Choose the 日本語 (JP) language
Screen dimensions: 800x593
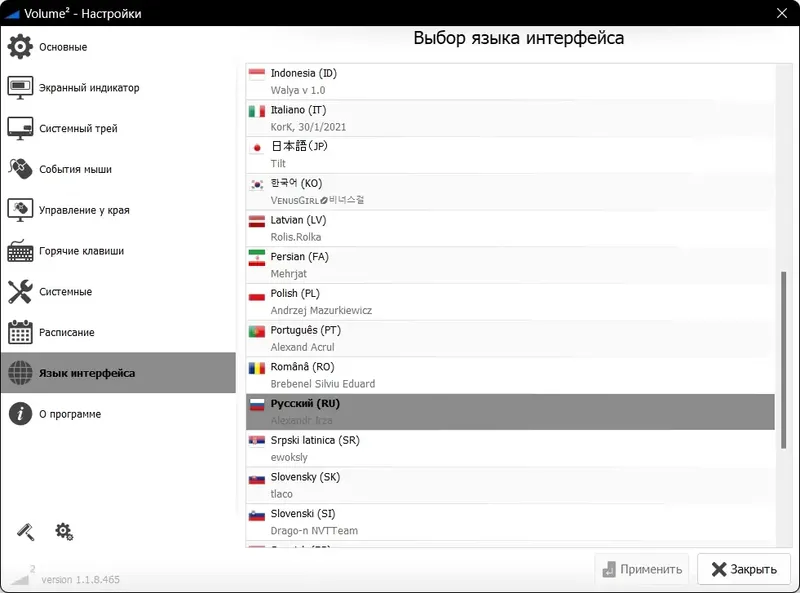[x=400, y=153]
